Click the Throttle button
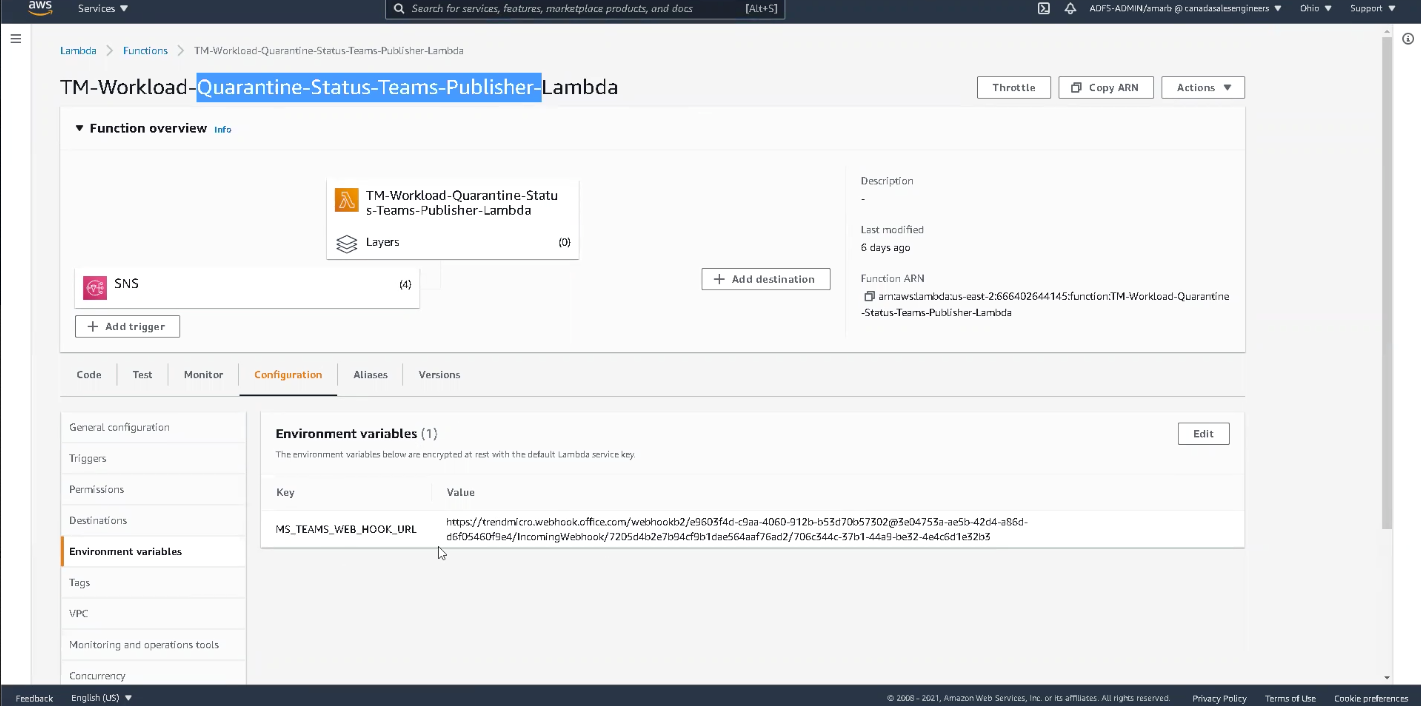Image resolution: width=1421 pixels, height=706 pixels. pyautogui.click(x=1014, y=87)
